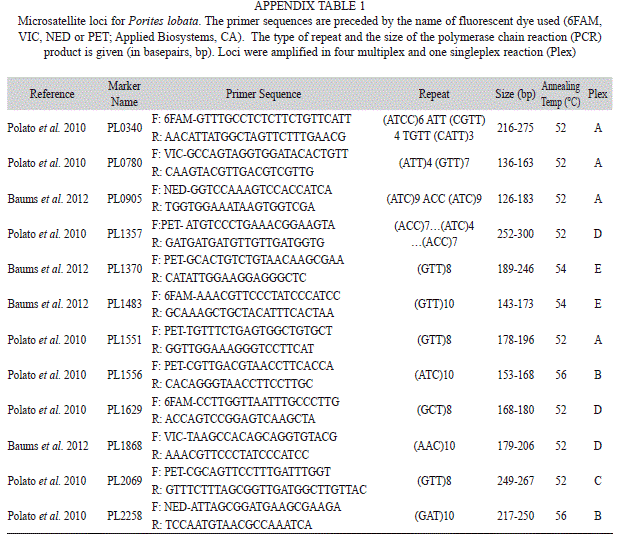
Task: Click forward primer NED-ATTAGCGGATGAAGCGAAGA
Action: [252, 507]
